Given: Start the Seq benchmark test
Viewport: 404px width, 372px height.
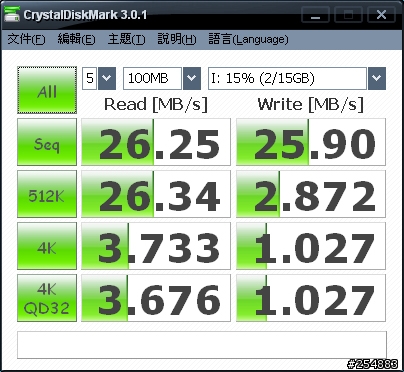Looking at the screenshot, I should [x=47, y=142].
